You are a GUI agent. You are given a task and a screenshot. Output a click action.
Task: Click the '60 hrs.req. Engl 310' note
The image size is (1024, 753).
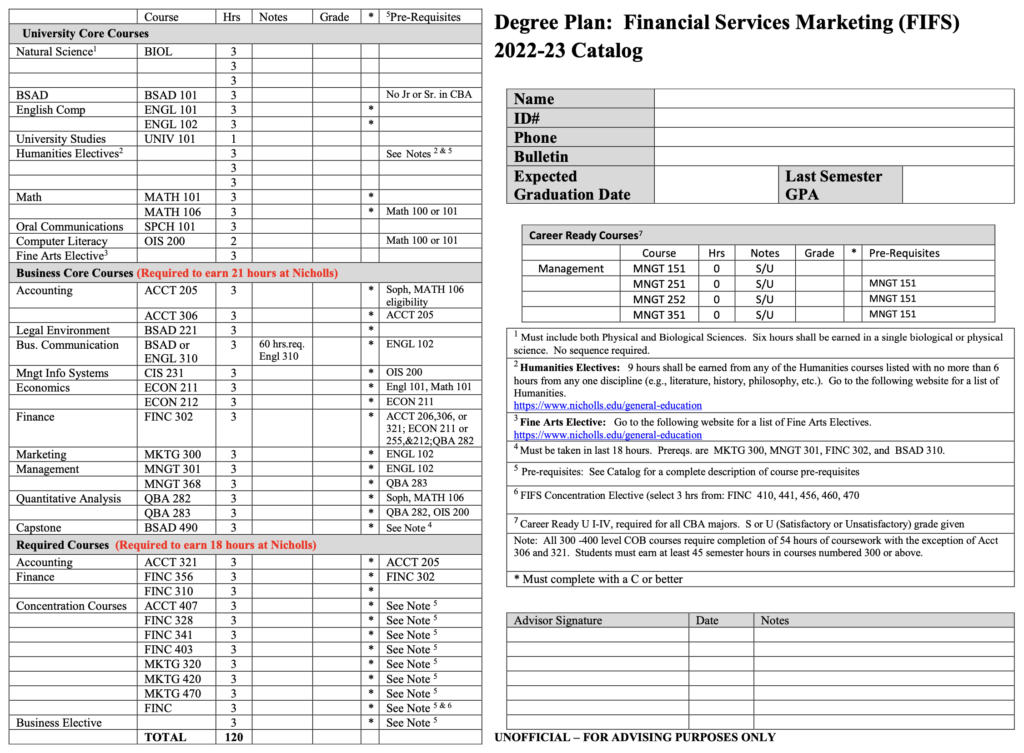pyautogui.click(x=282, y=350)
